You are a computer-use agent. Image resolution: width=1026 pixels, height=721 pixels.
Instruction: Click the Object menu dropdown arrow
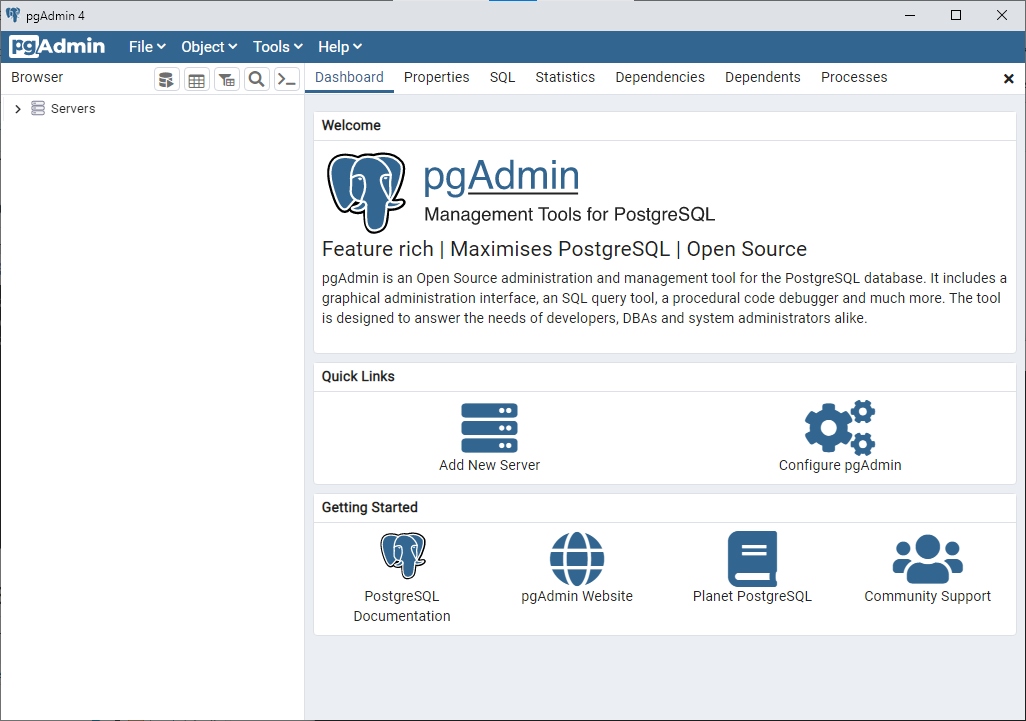[232, 47]
